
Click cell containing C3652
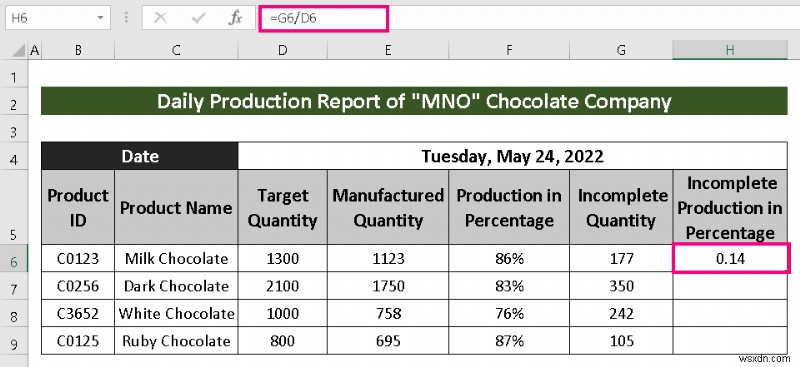[78, 313]
